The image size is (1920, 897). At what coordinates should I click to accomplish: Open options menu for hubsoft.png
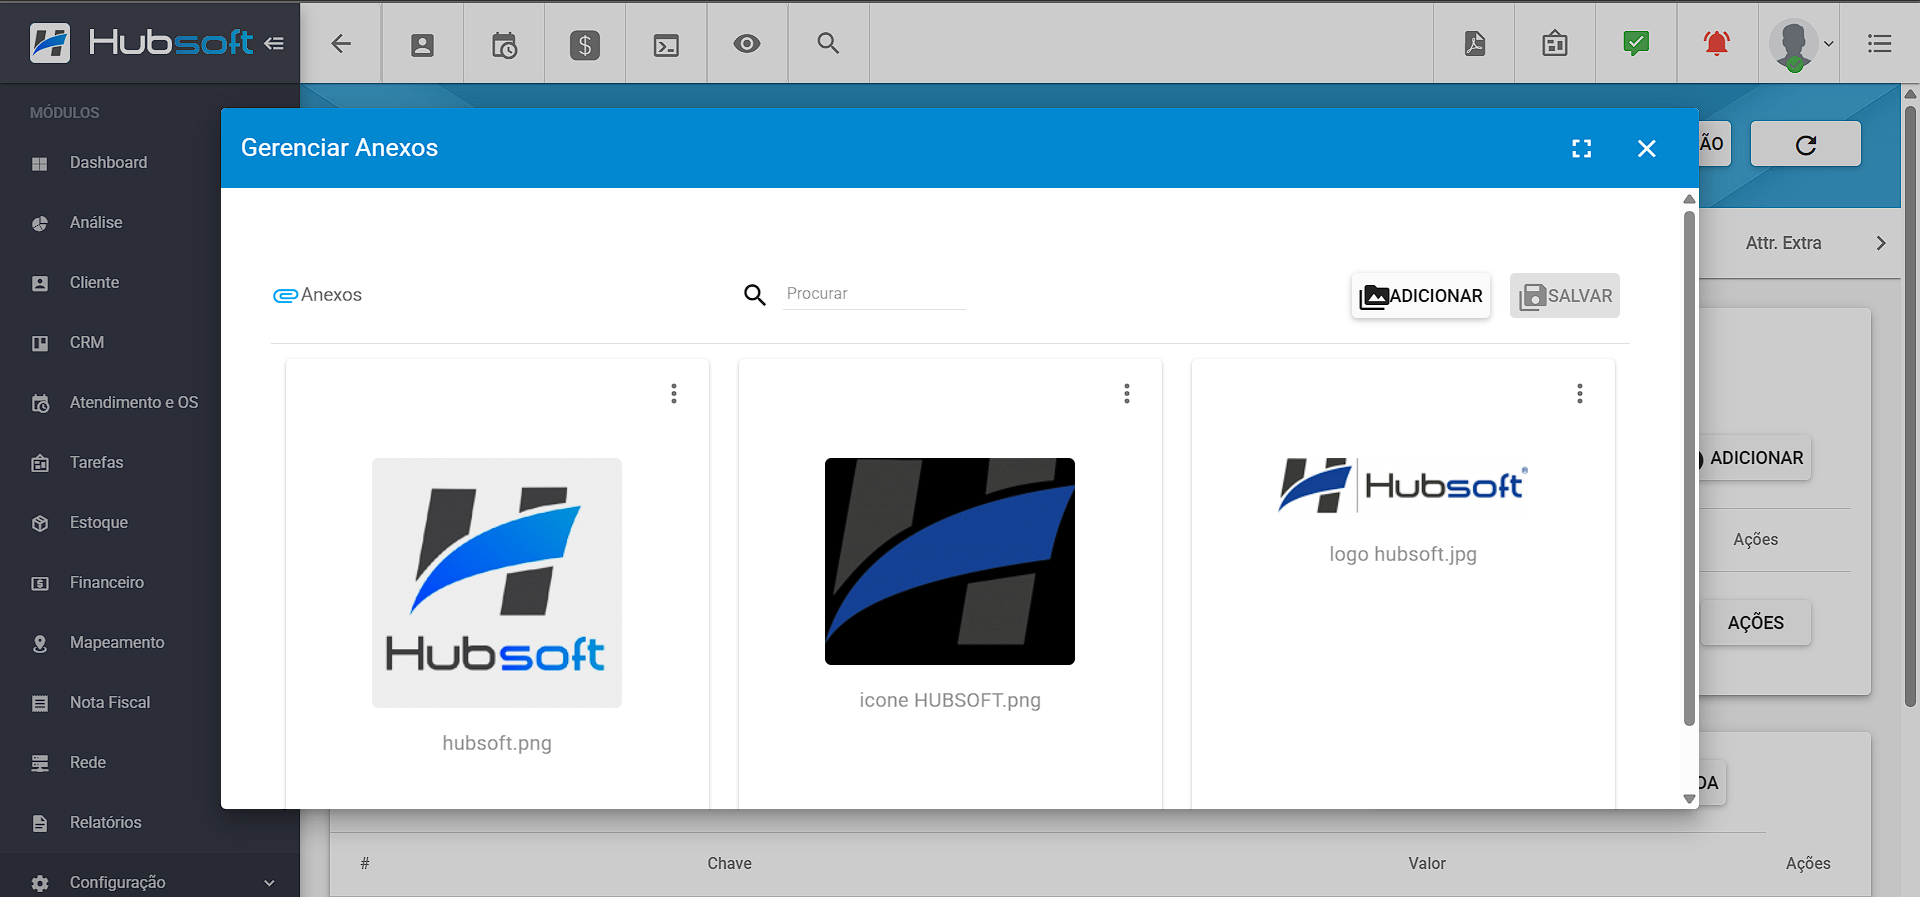pyautogui.click(x=674, y=394)
